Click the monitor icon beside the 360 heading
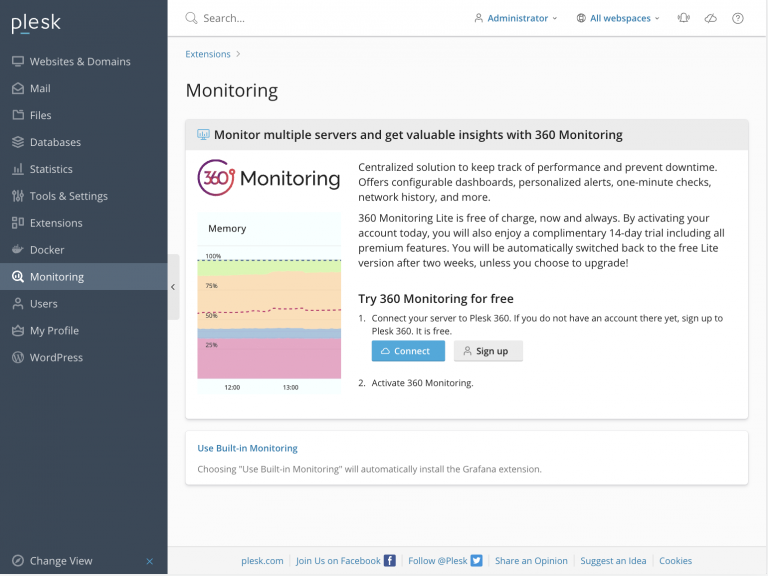Screen dimensions: 768x576 click(x=203, y=134)
